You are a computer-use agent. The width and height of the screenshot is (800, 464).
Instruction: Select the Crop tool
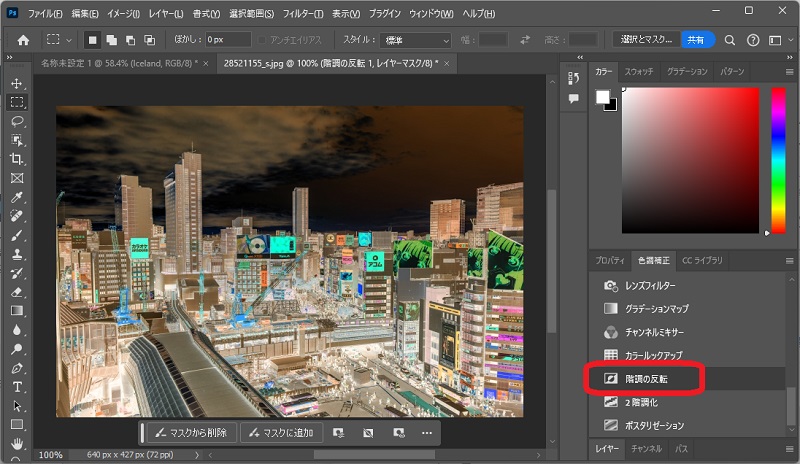17,159
